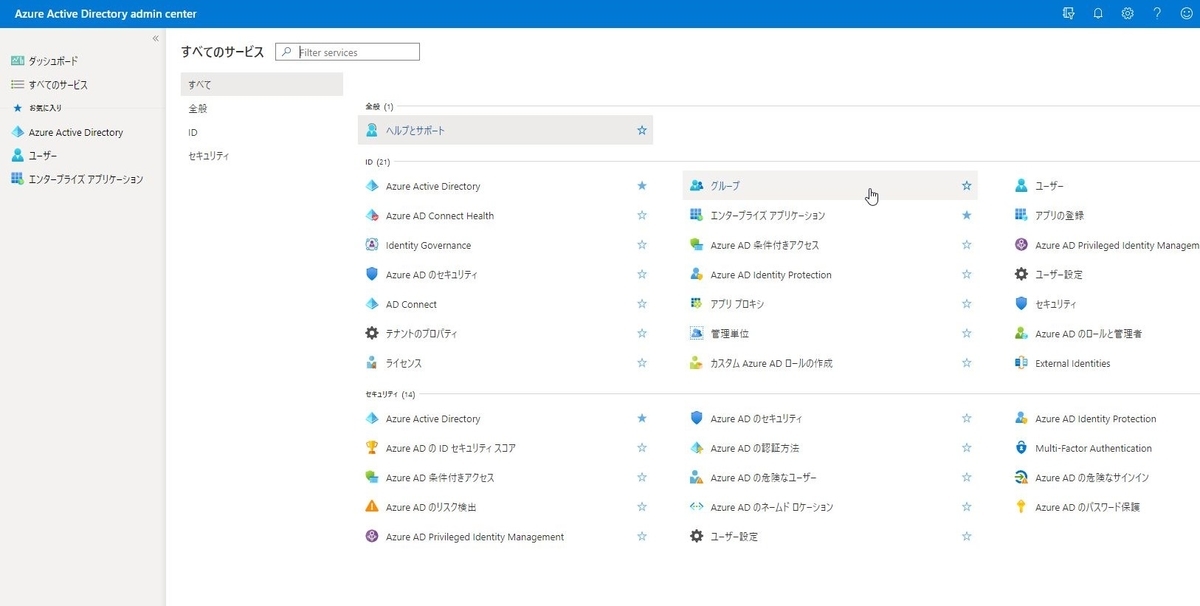The image size is (1200, 606).
Task: Favorite 管理単位 with its star
Action: click(967, 333)
